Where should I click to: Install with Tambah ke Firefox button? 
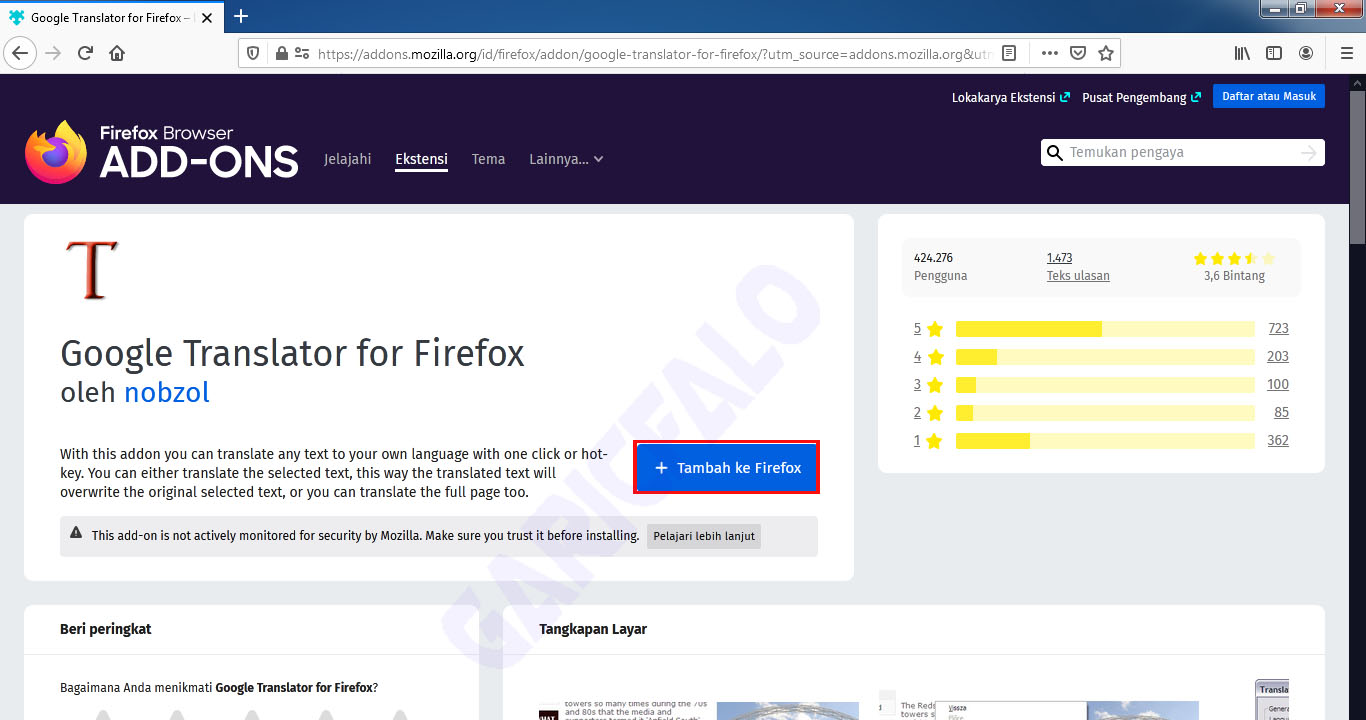tap(727, 467)
